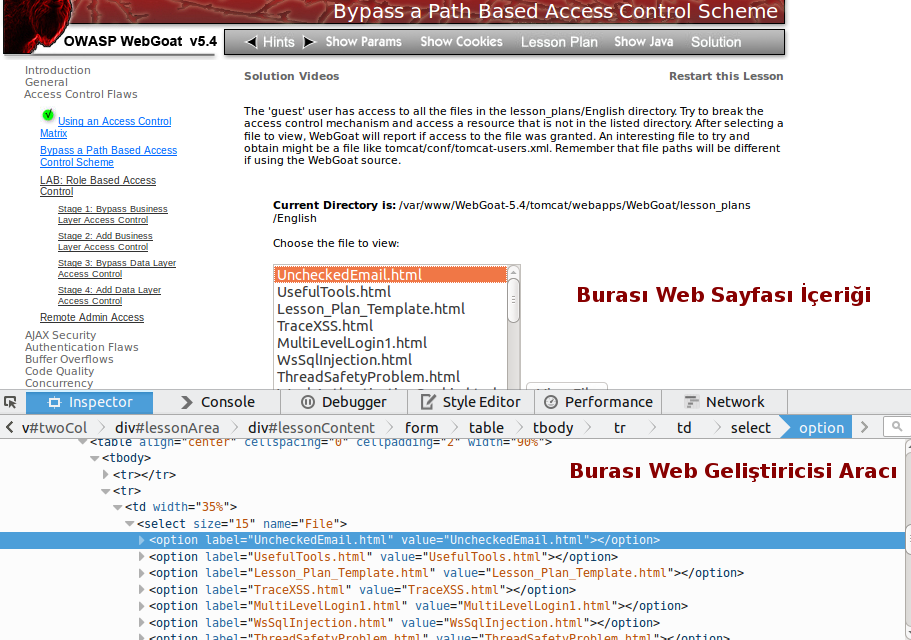Click the Solution Videos link
The width and height of the screenshot is (911, 640).
coord(291,76)
